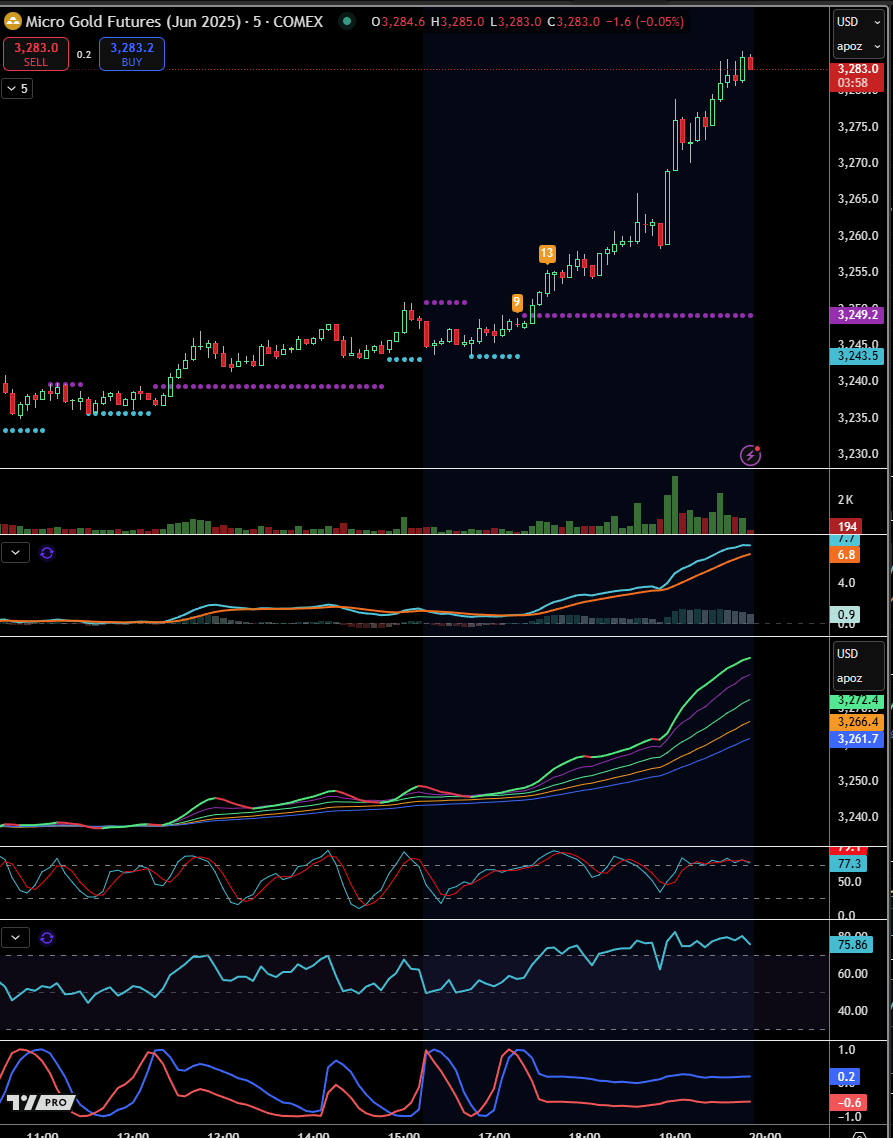Click the gold symbol logo icon

pyautogui.click(x=12, y=21)
